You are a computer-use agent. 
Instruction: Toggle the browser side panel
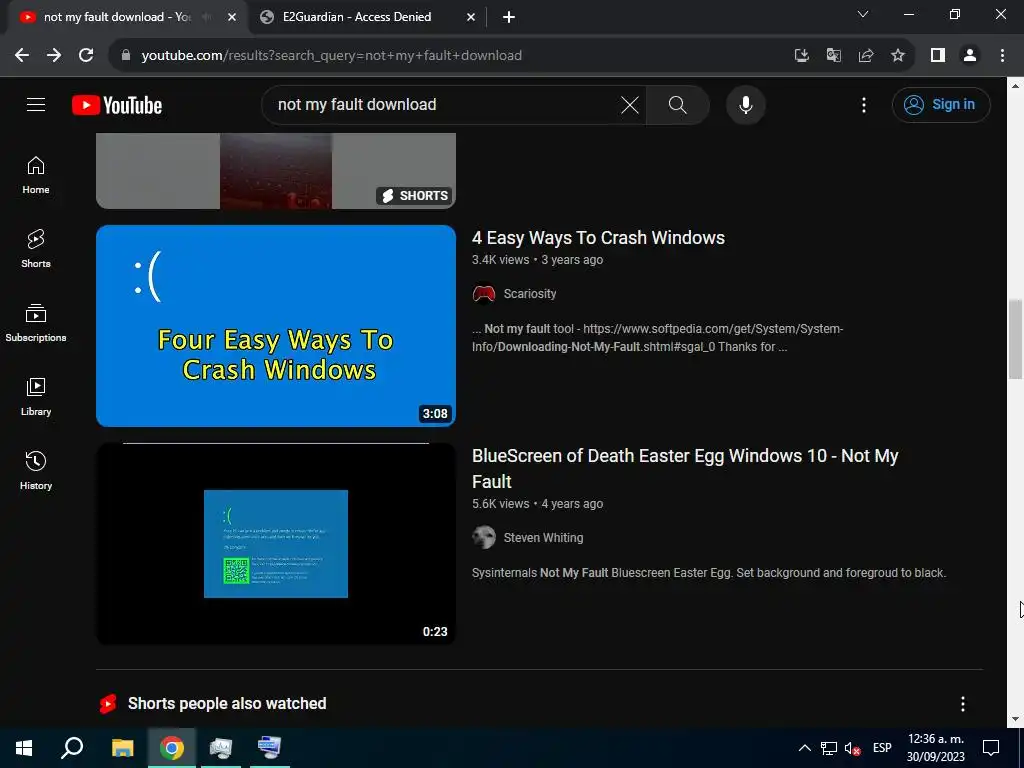pyautogui.click(x=938, y=56)
